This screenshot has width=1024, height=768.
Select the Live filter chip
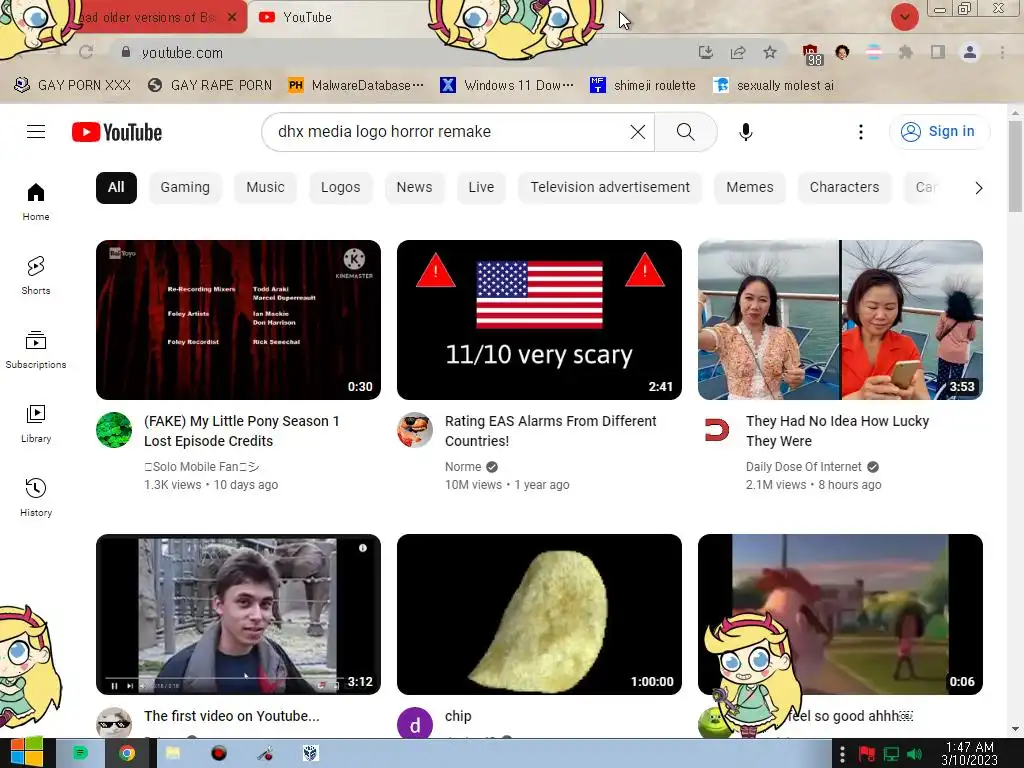(481, 187)
